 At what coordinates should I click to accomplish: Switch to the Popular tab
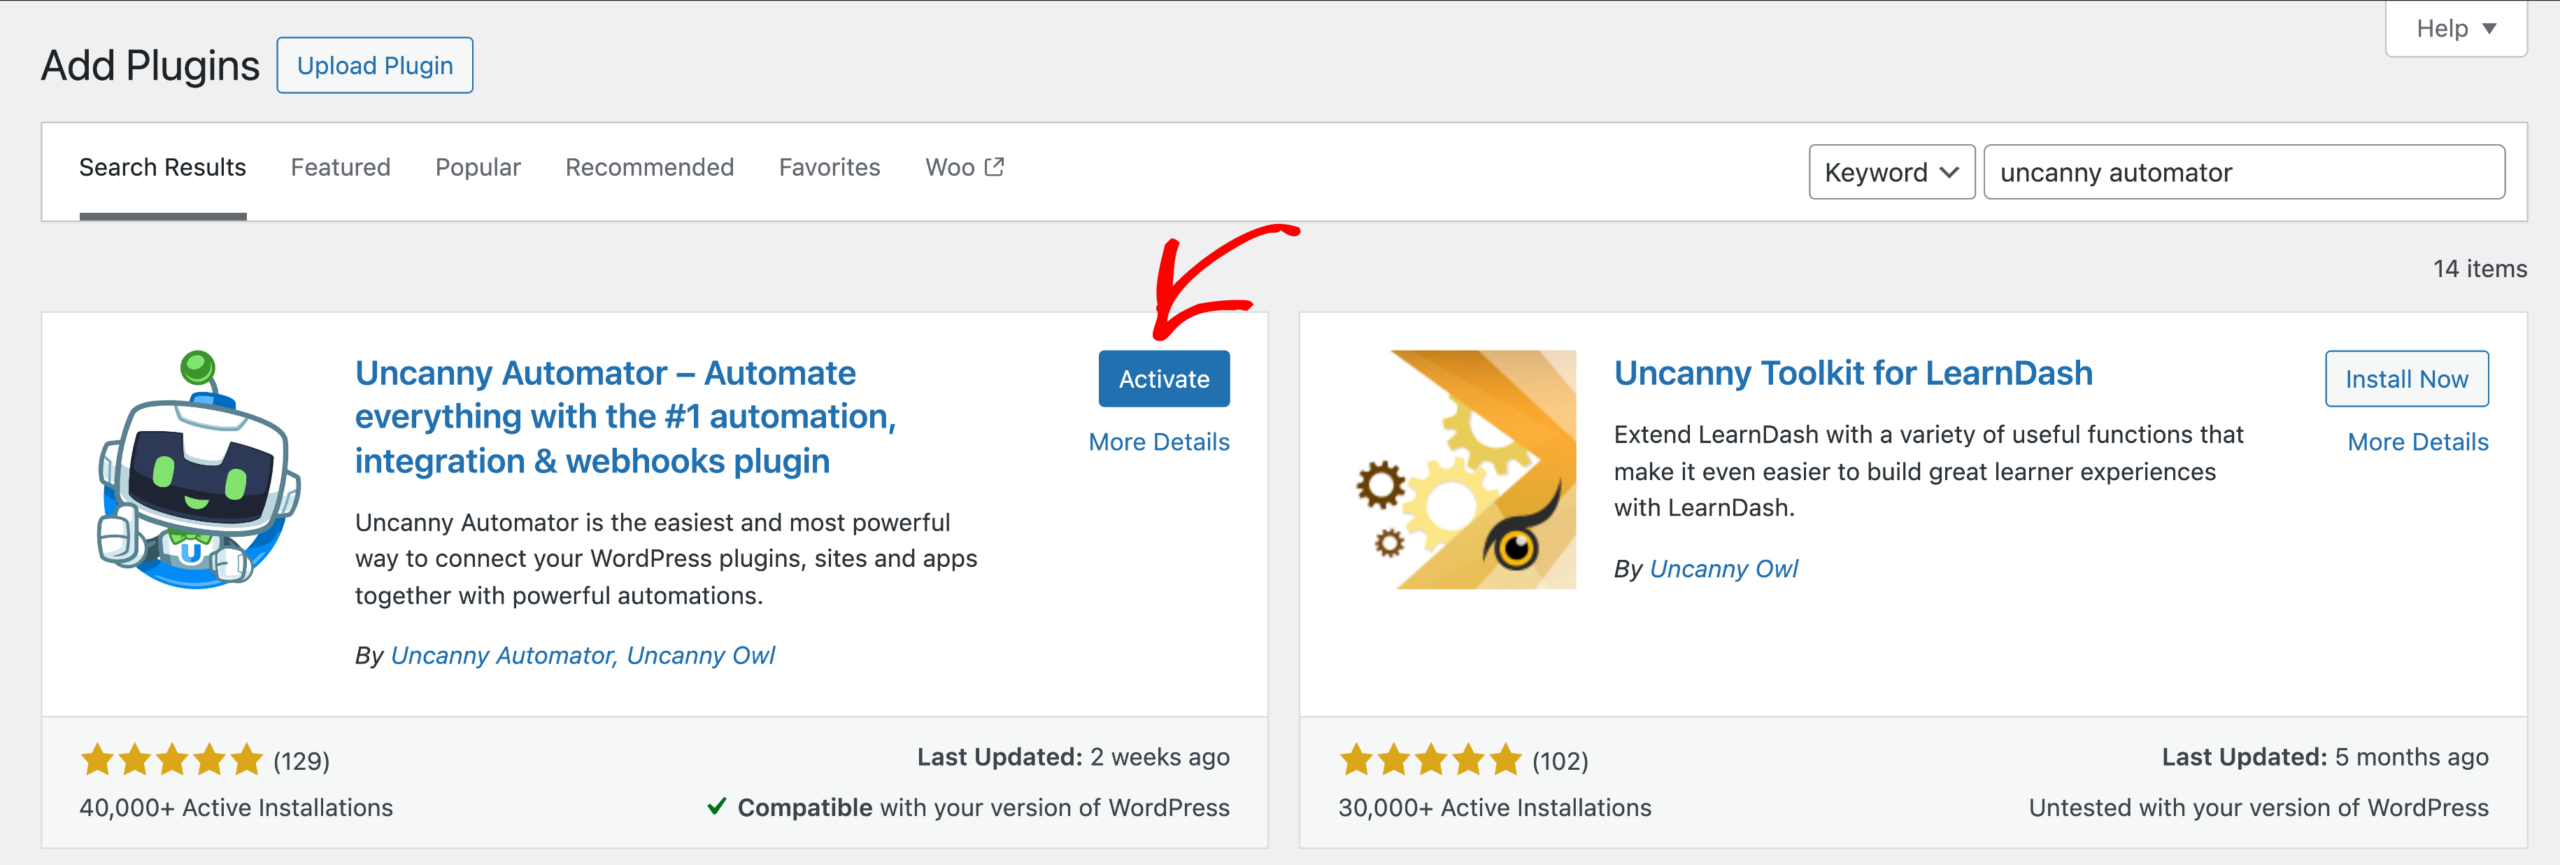pyautogui.click(x=478, y=167)
